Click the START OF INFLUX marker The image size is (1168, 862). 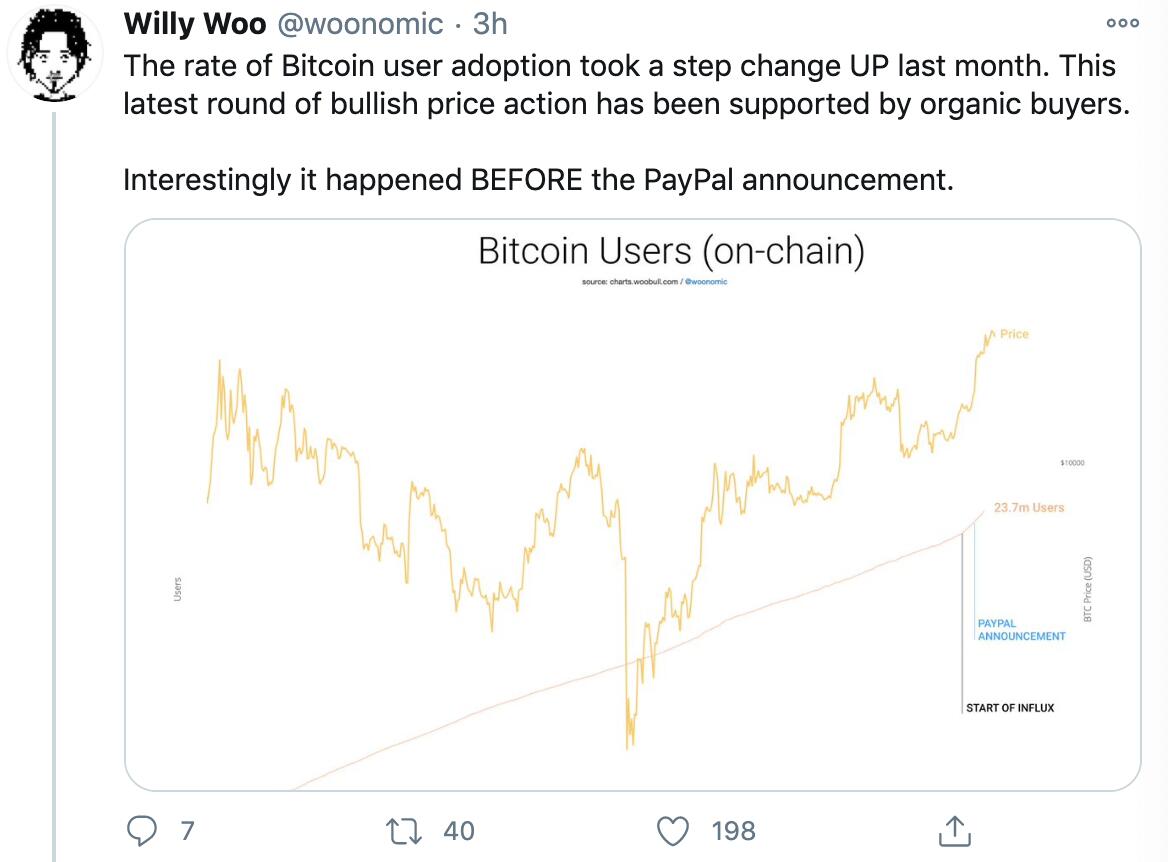[1010, 708]
